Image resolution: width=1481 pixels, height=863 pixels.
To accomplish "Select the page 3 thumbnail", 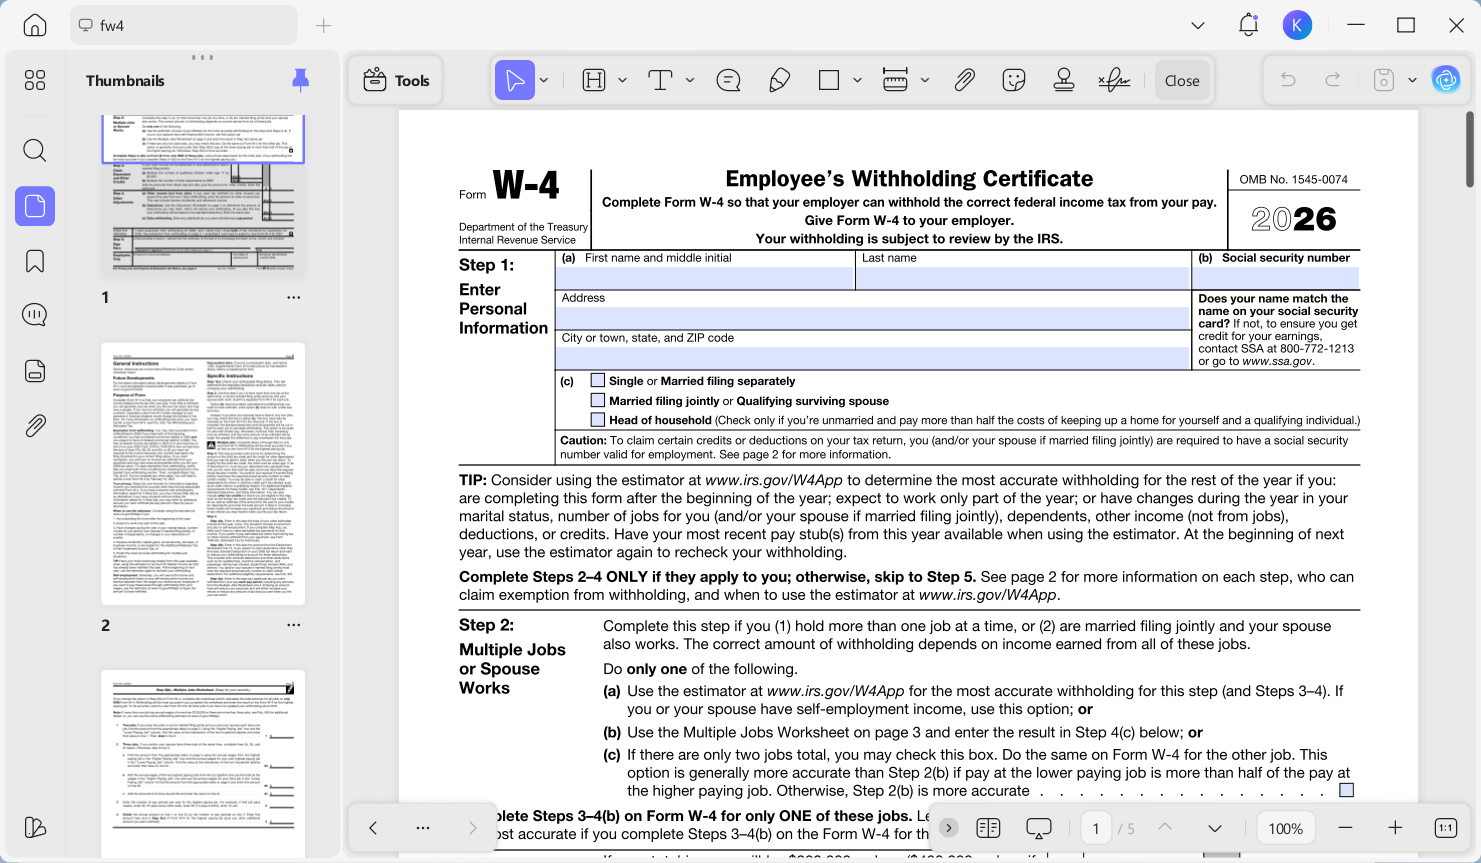I will [203, 765].
